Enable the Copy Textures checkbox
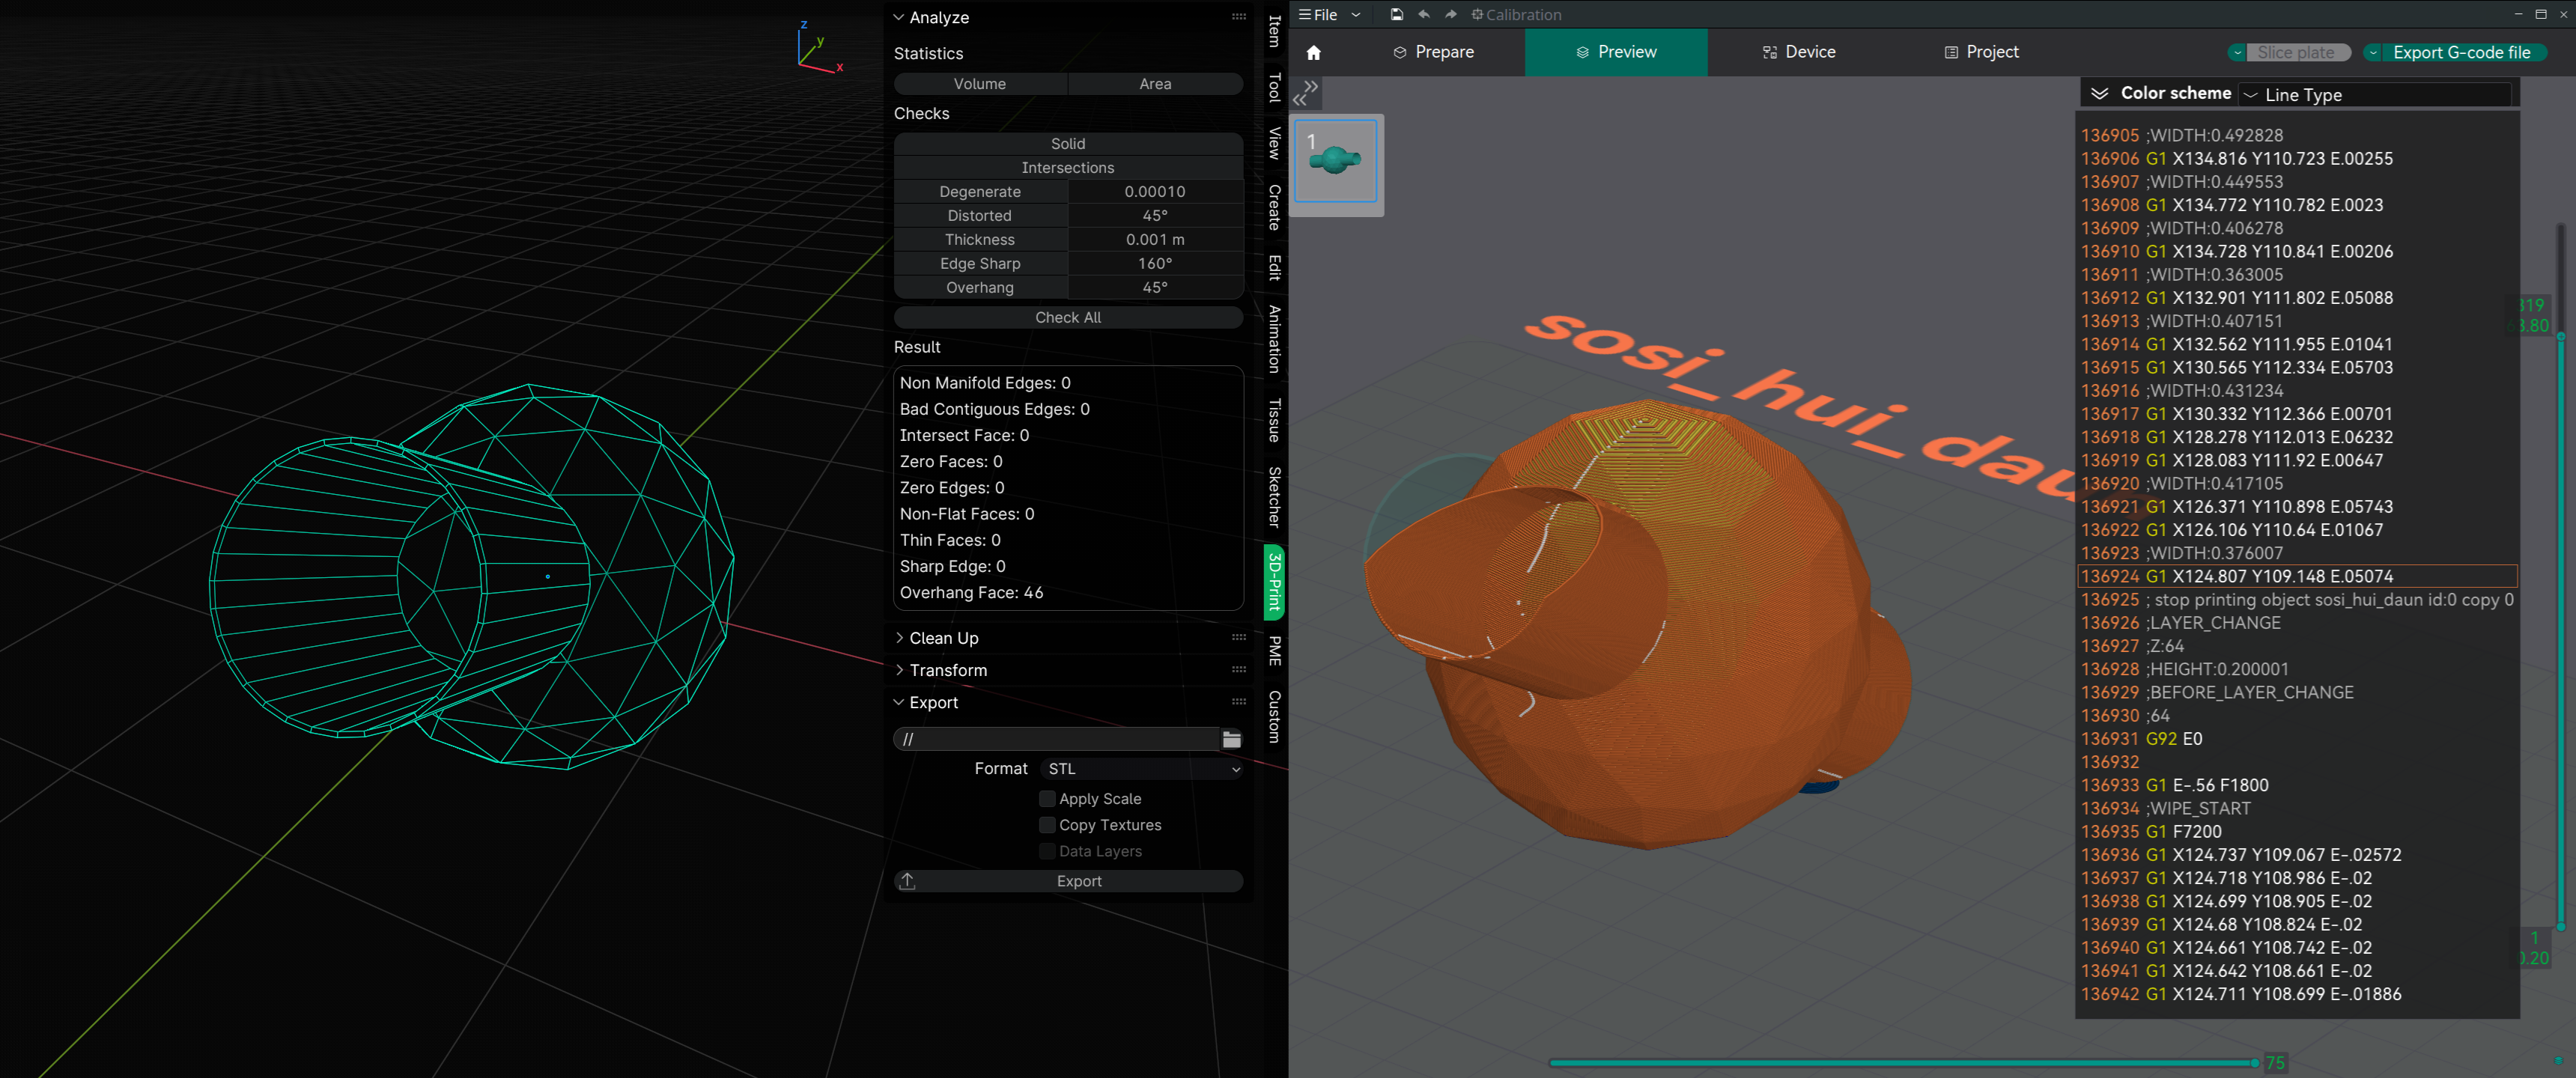Image resolution: width=2576 pixels, height=1078 pixels. (x=1047, y=824)
